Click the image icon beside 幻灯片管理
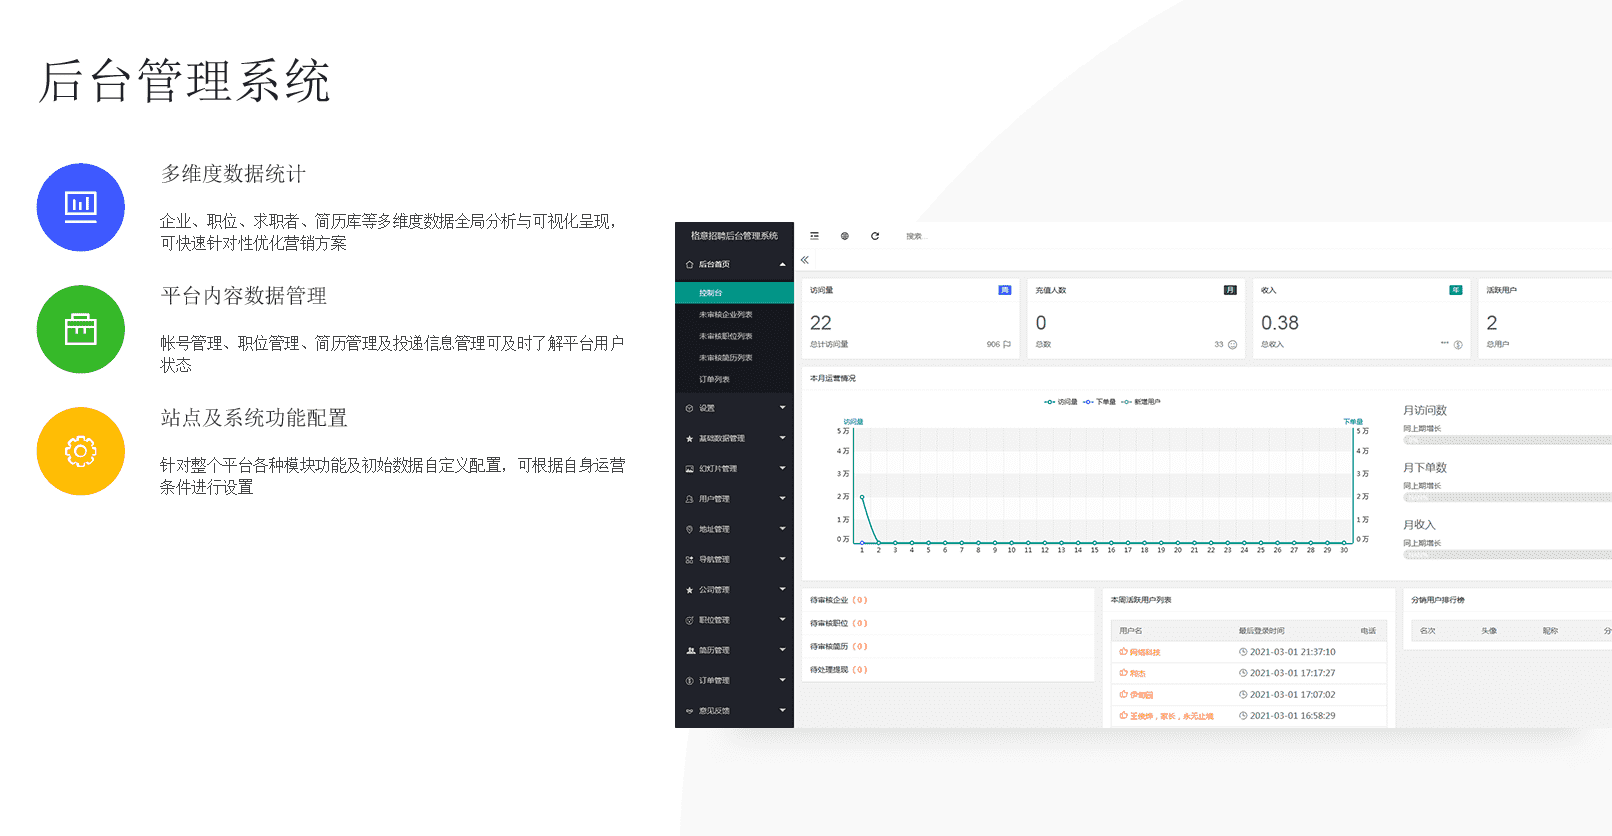Viewport: 1612px width, 836px height. click(690, 468)
